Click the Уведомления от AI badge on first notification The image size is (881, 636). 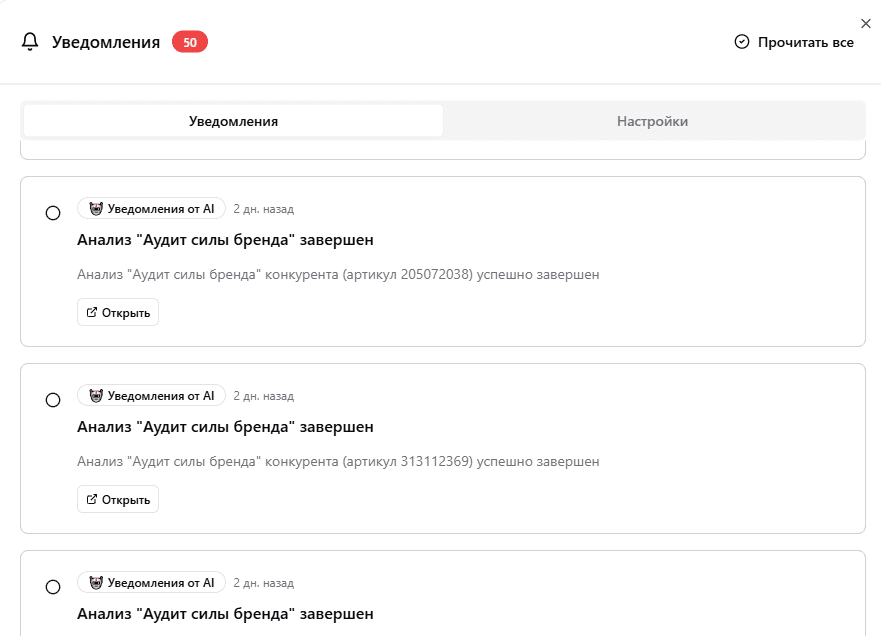click(151, 208)
